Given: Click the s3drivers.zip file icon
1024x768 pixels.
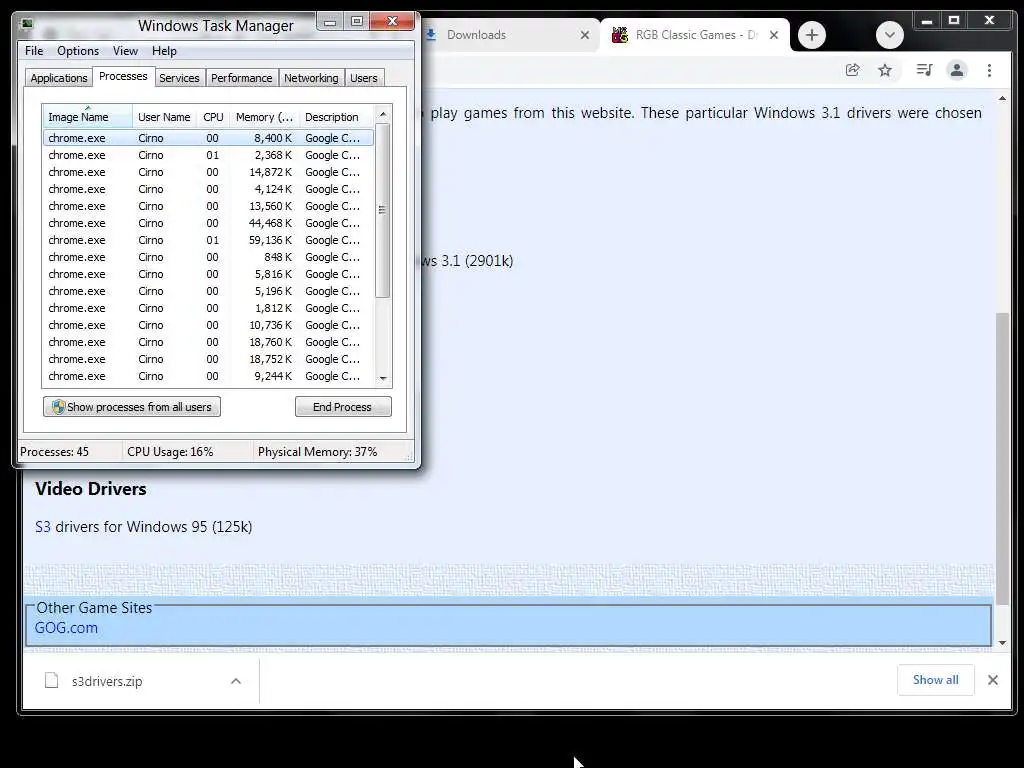Looking at the screenshot, I should click(51, 680).
